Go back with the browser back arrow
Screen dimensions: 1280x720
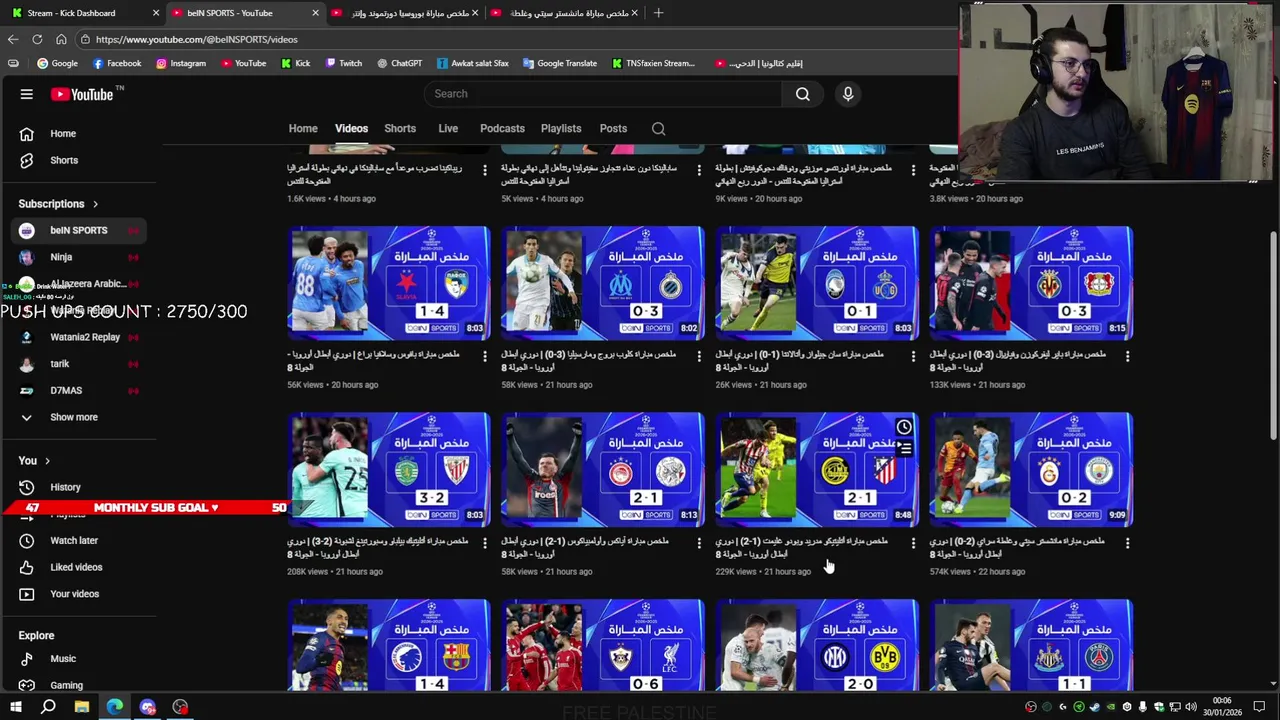tap(13, 39)
